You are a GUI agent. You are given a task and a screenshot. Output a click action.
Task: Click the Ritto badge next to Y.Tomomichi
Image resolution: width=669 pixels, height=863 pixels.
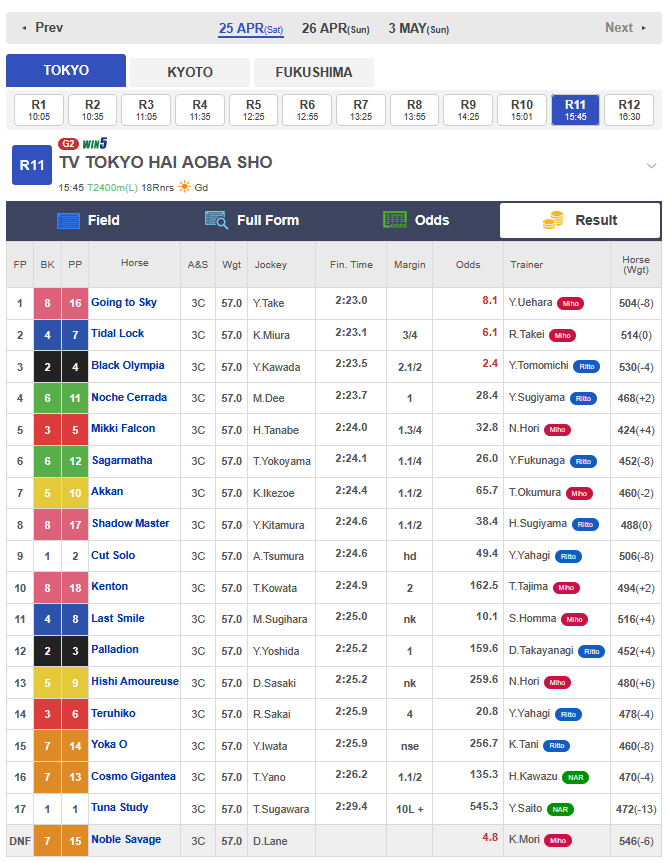(586, 367)
